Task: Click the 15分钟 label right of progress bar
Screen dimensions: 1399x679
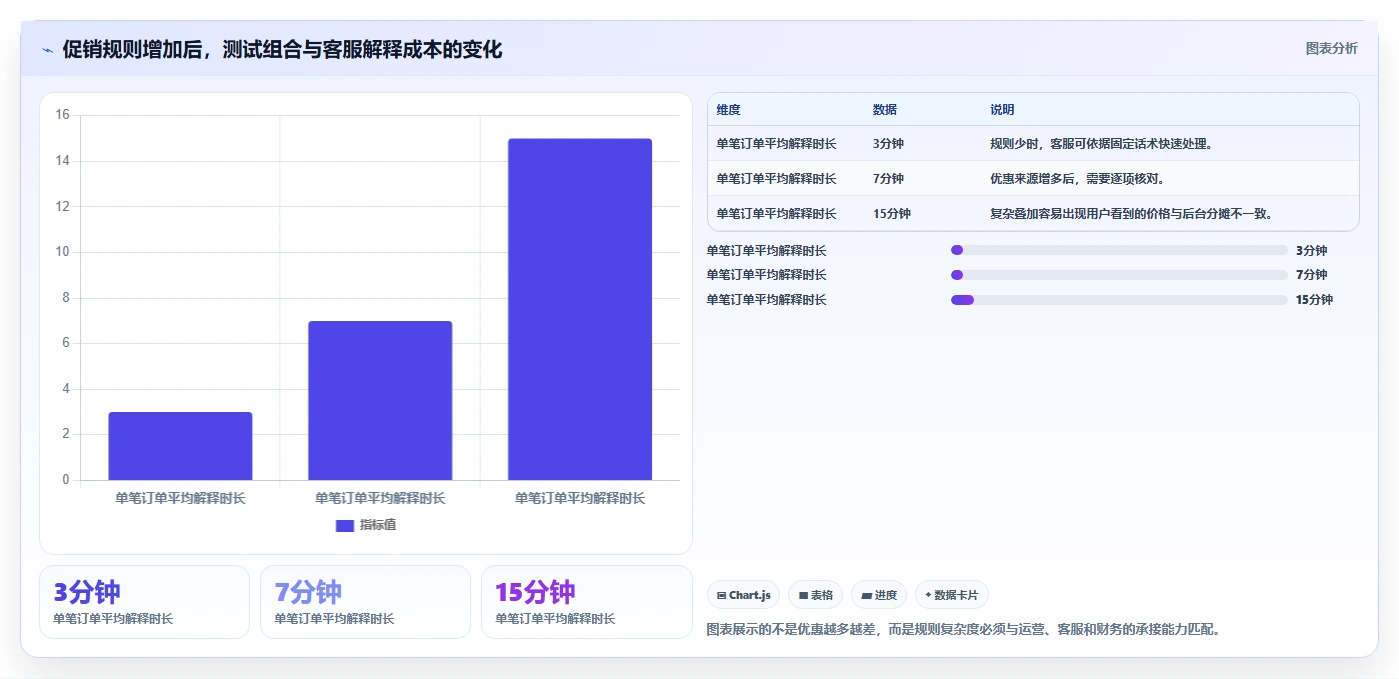Action: point(1314,300)
